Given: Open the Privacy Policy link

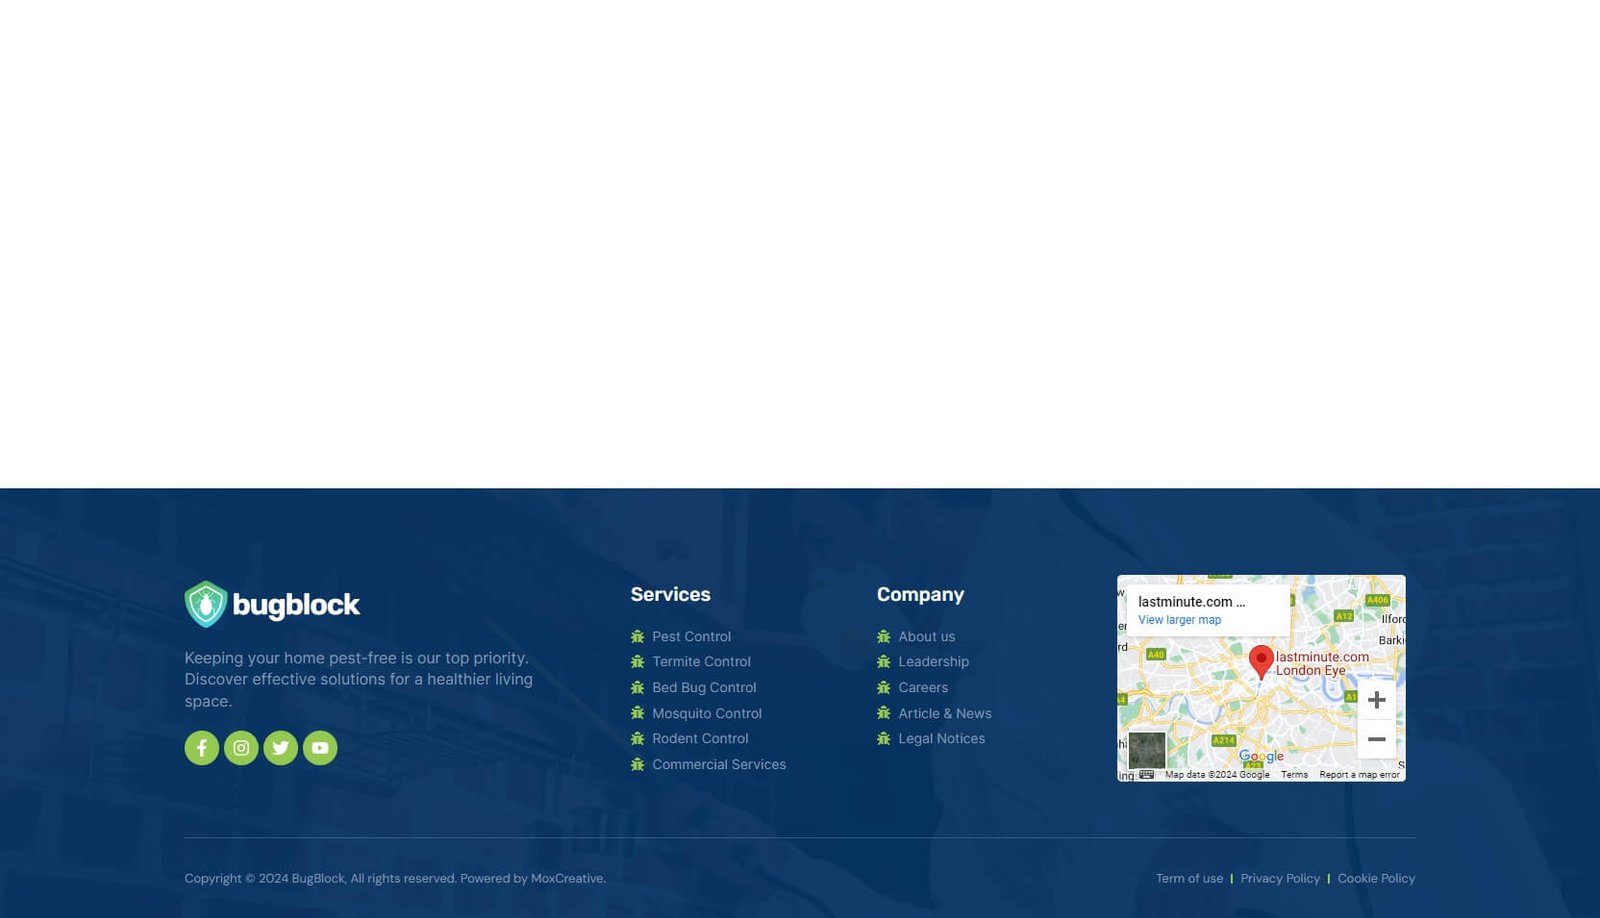Looking at the screenshot, I should click(1280, 879).
